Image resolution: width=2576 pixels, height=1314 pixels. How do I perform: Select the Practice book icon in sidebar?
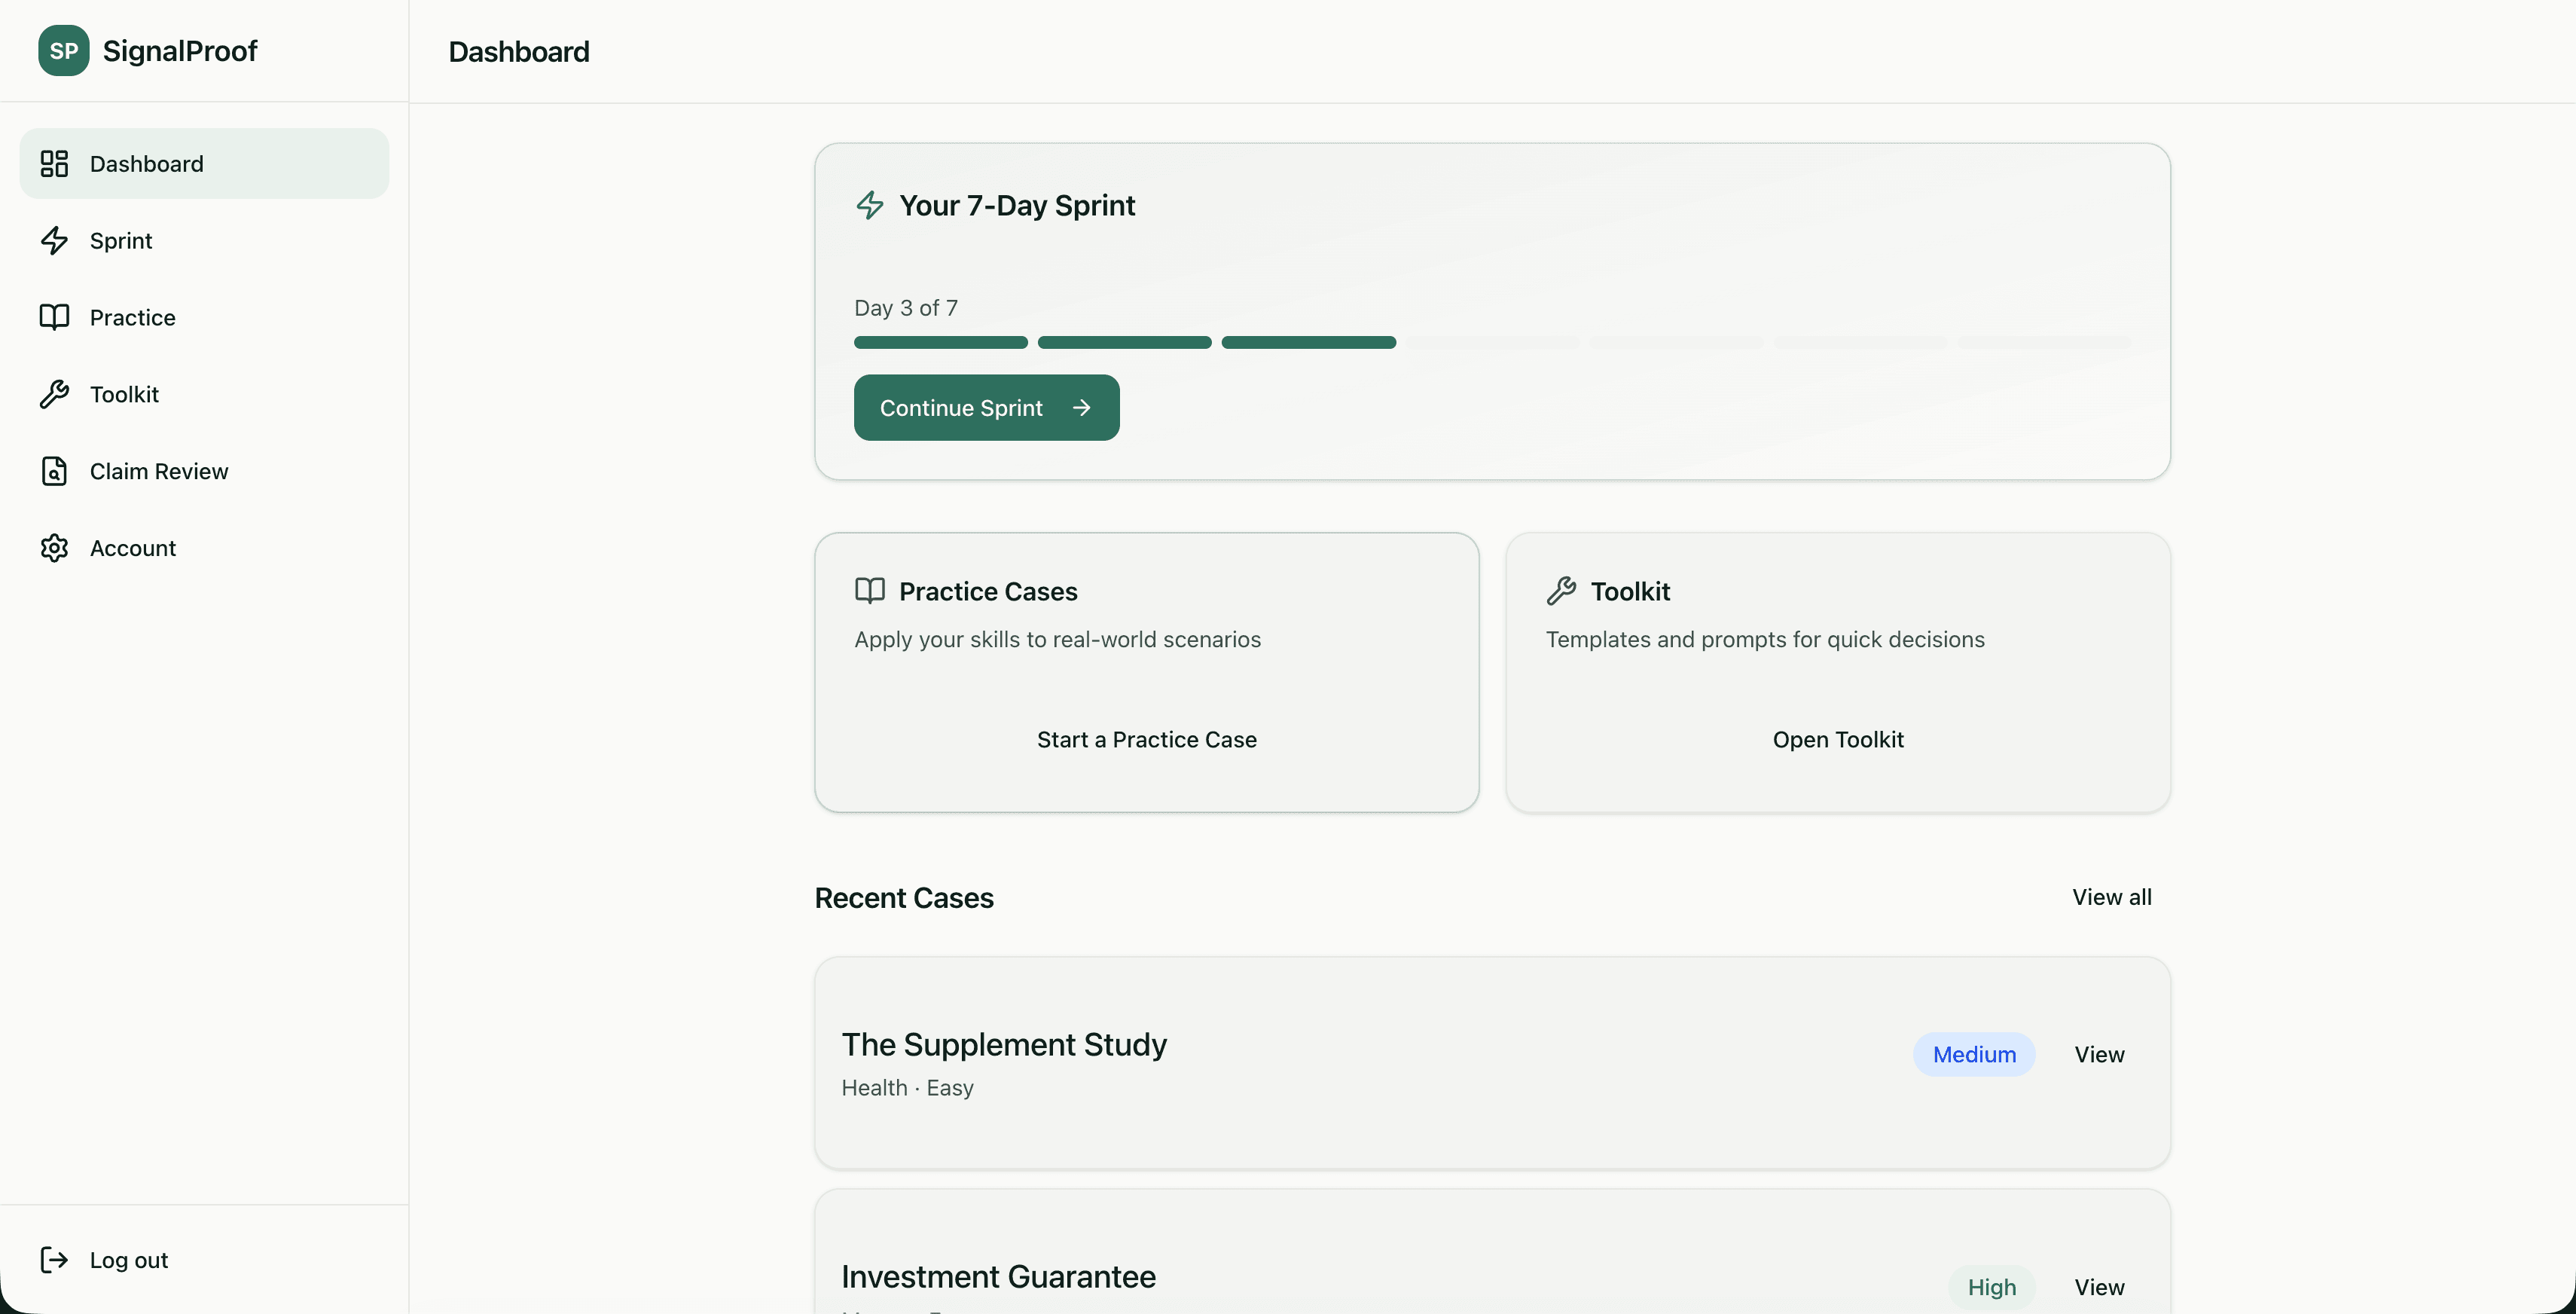[x=55, y=316]
